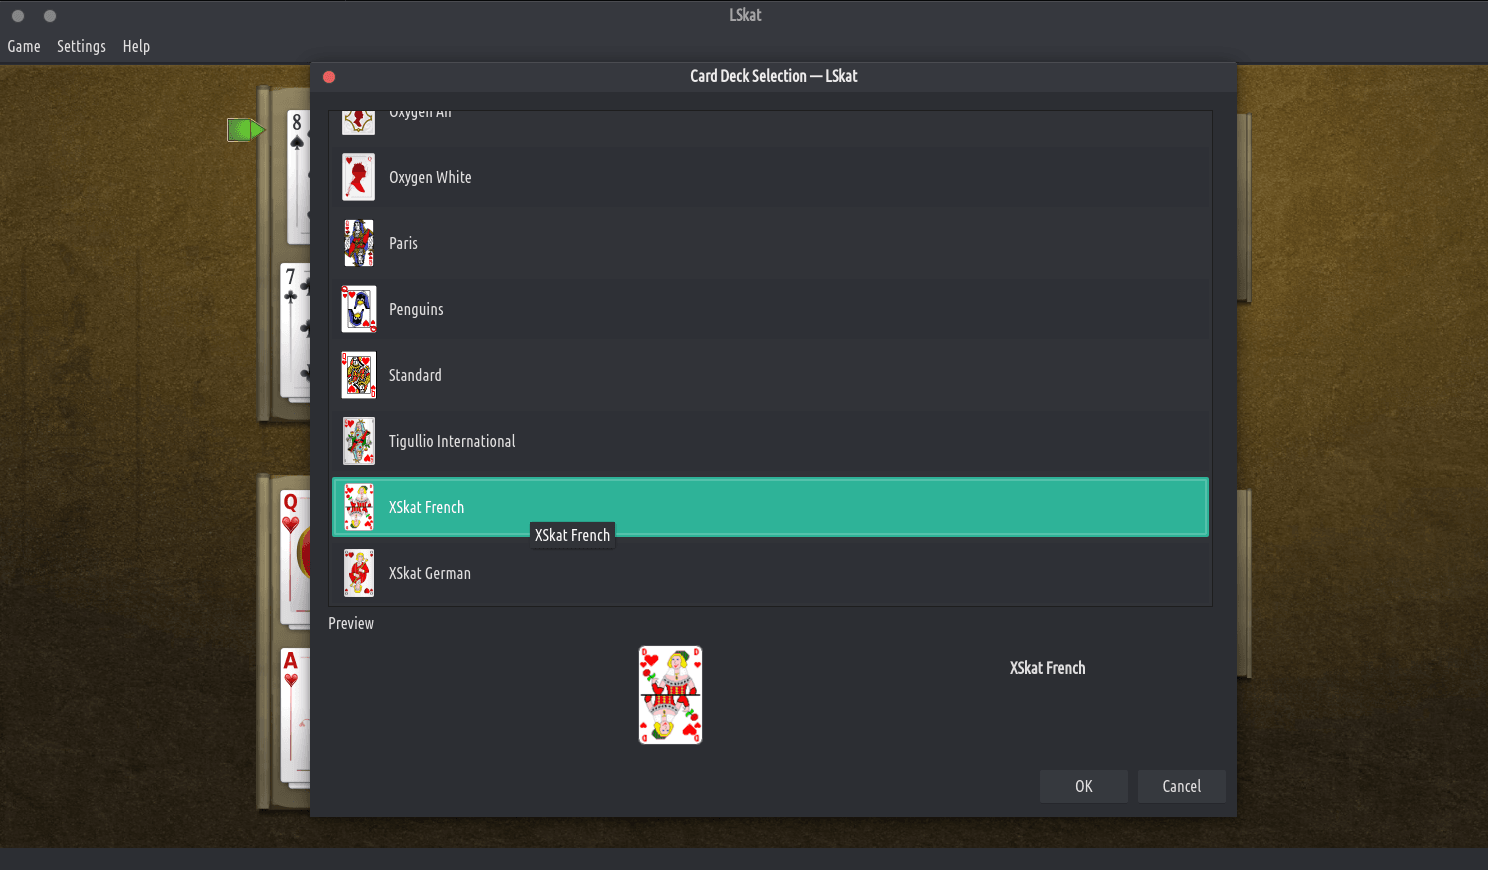Open the Settings menu

81,46
